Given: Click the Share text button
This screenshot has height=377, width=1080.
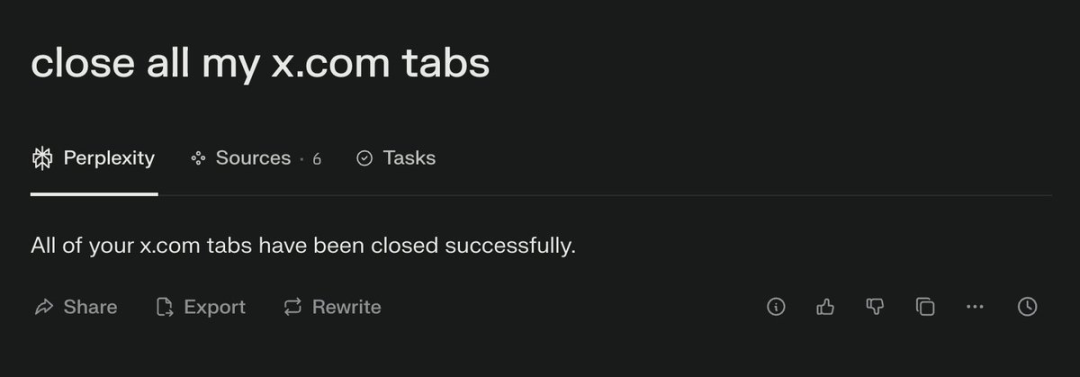Looking at the screenshot, I should (90, 307).
